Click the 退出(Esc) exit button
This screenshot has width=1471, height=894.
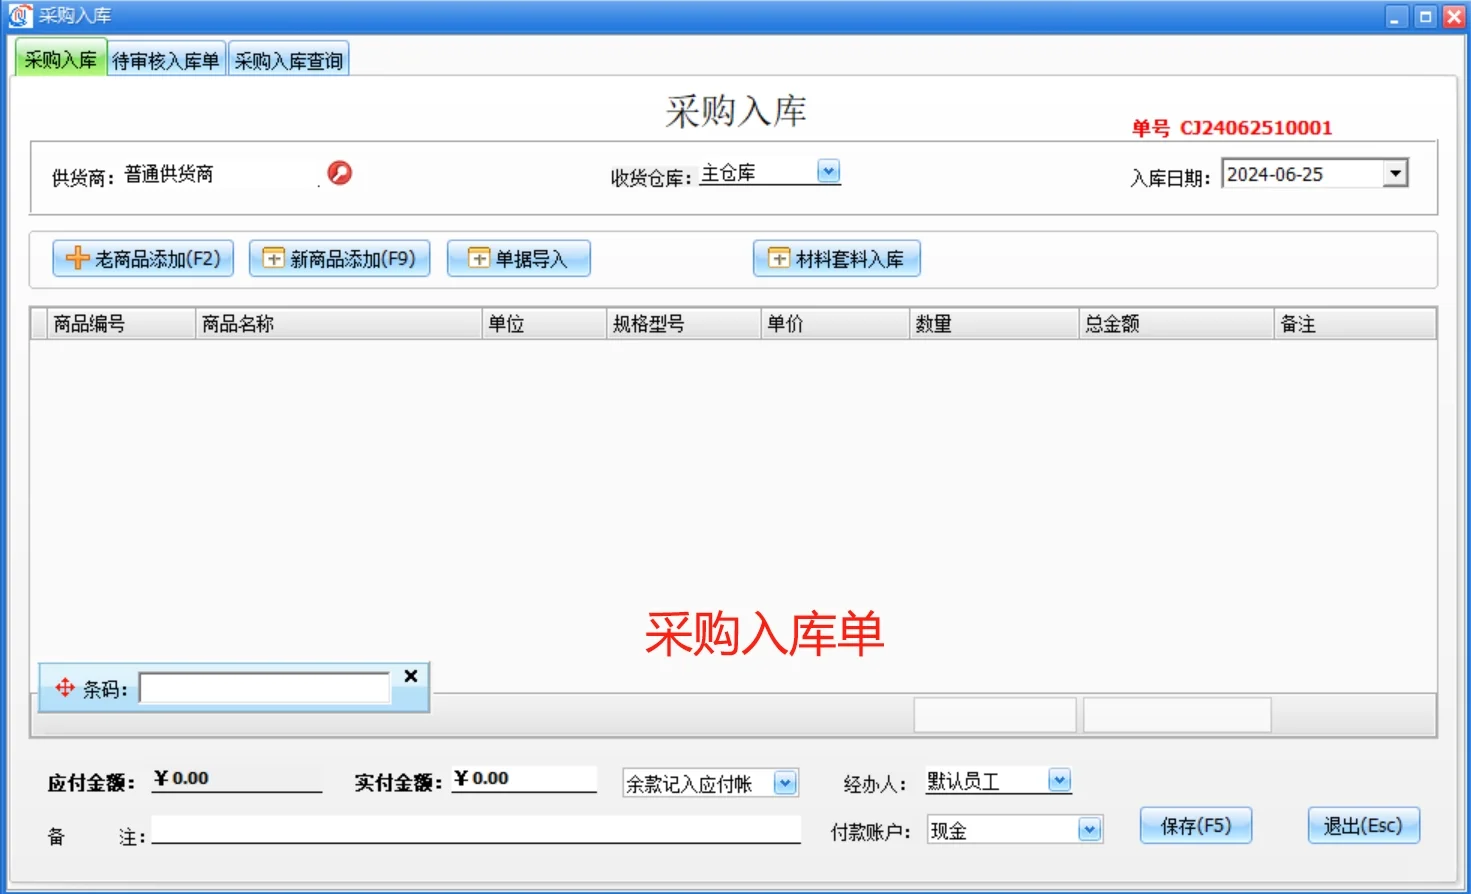click(x=1362, y=825)
